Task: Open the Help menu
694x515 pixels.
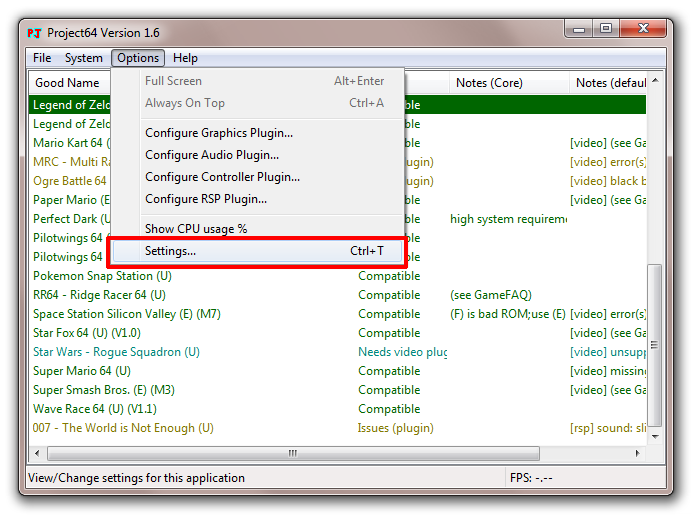Action: point(185,58)
